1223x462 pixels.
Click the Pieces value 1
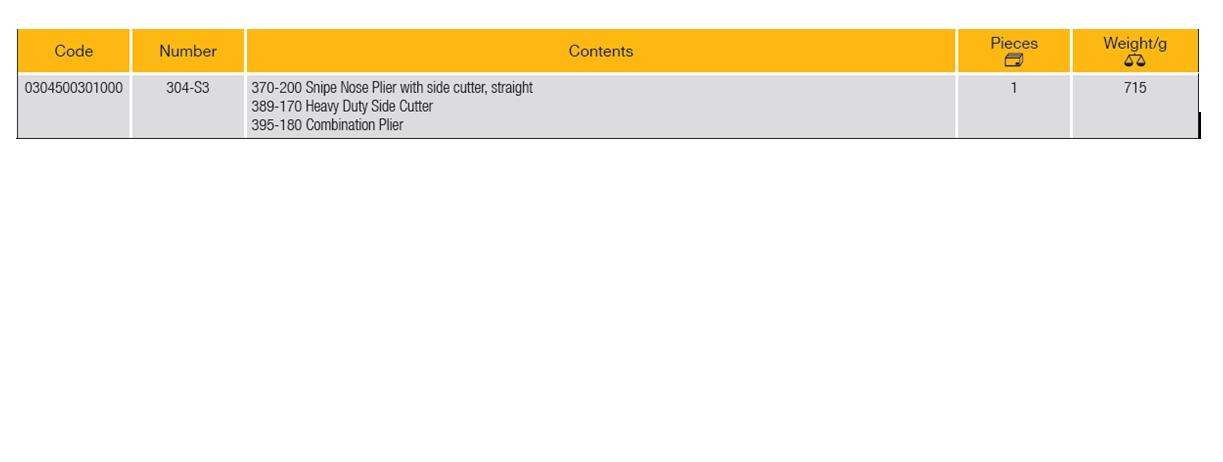pos(1014,88)
